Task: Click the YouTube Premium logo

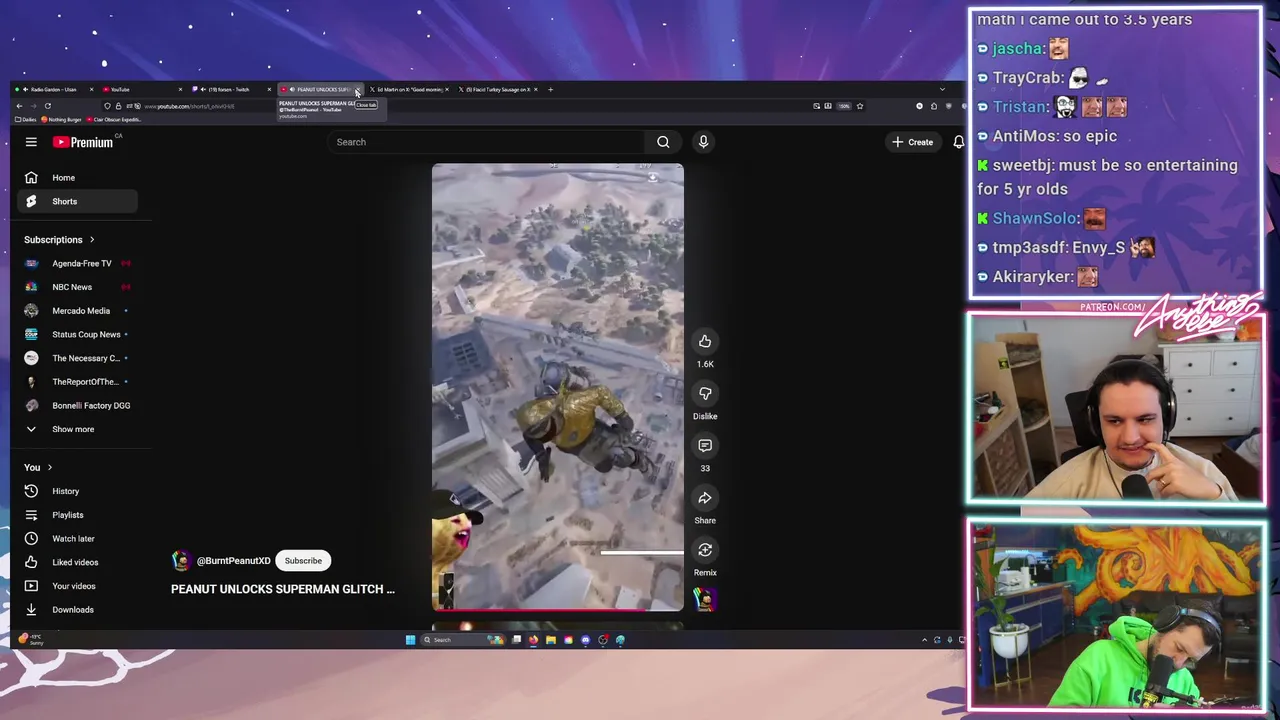Action: (83, 142)
